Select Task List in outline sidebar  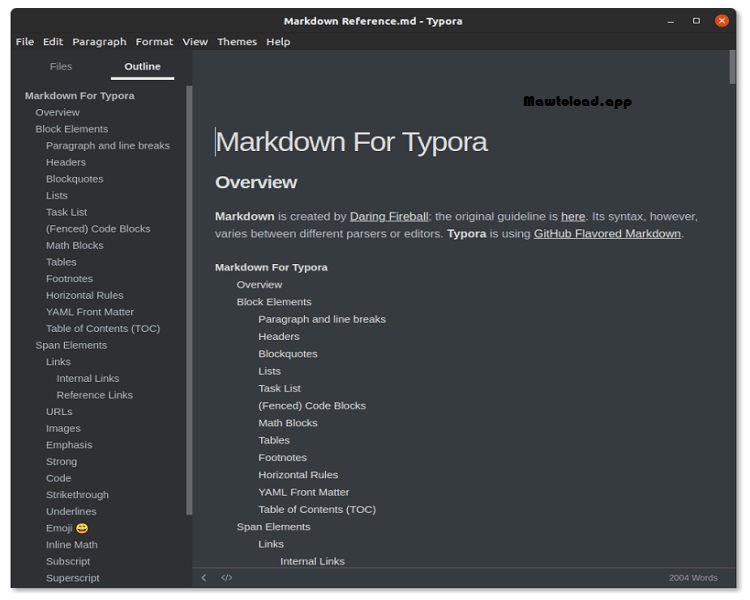(x=66, y=212)
